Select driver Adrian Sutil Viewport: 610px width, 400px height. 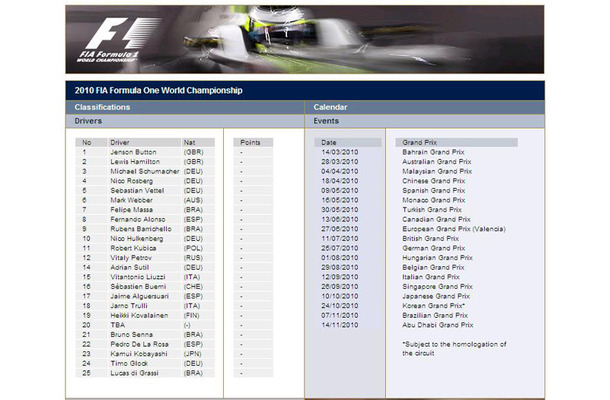[x=130, y=267]
